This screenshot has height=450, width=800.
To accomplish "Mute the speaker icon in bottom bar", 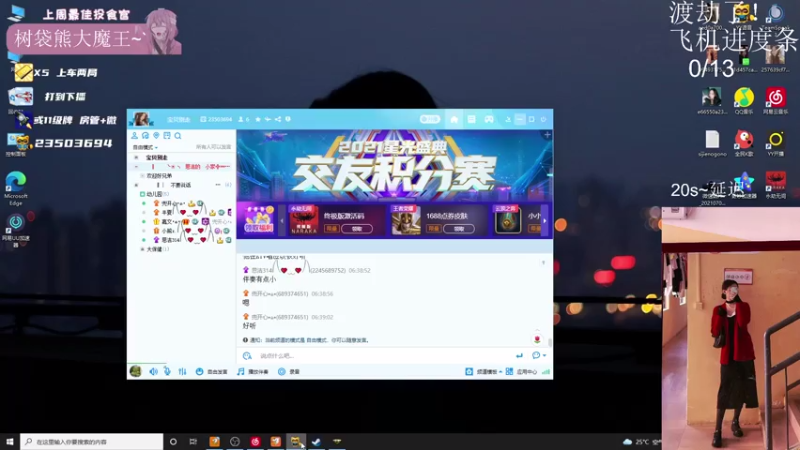I will pos(153,371).
